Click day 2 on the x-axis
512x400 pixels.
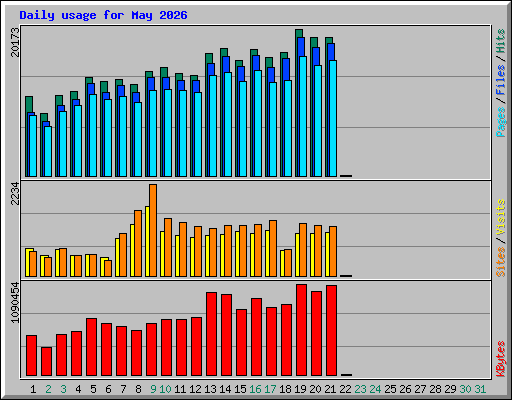(x=48, y=389)
